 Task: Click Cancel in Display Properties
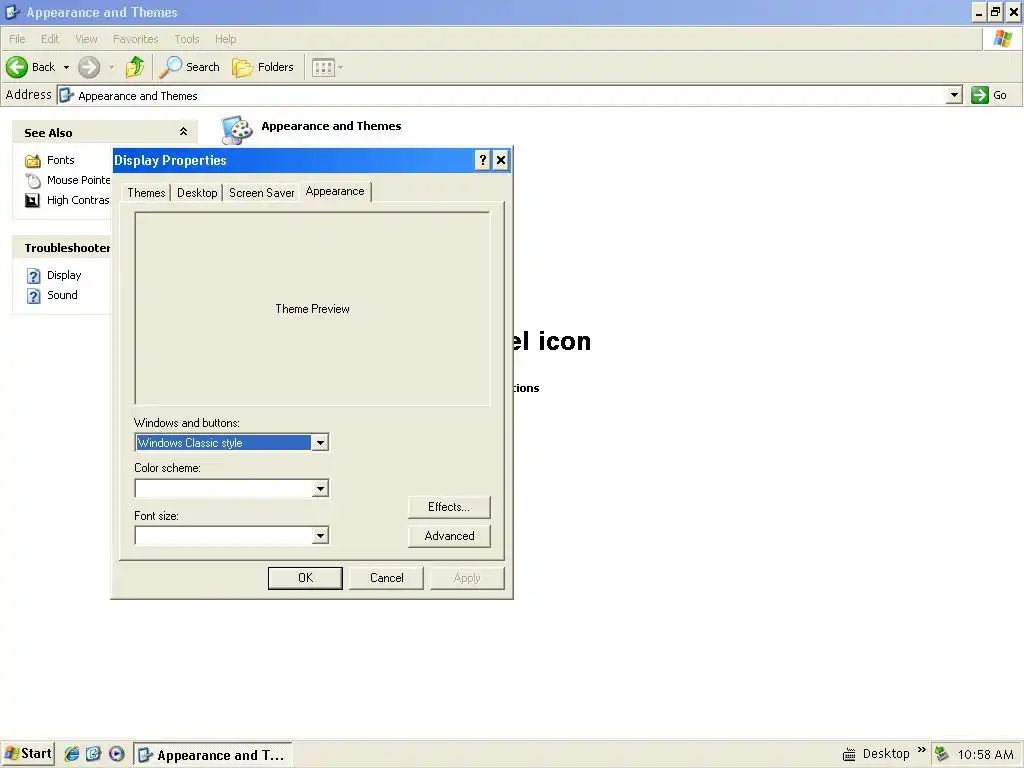pyautogui.click(x=387, y=578)
